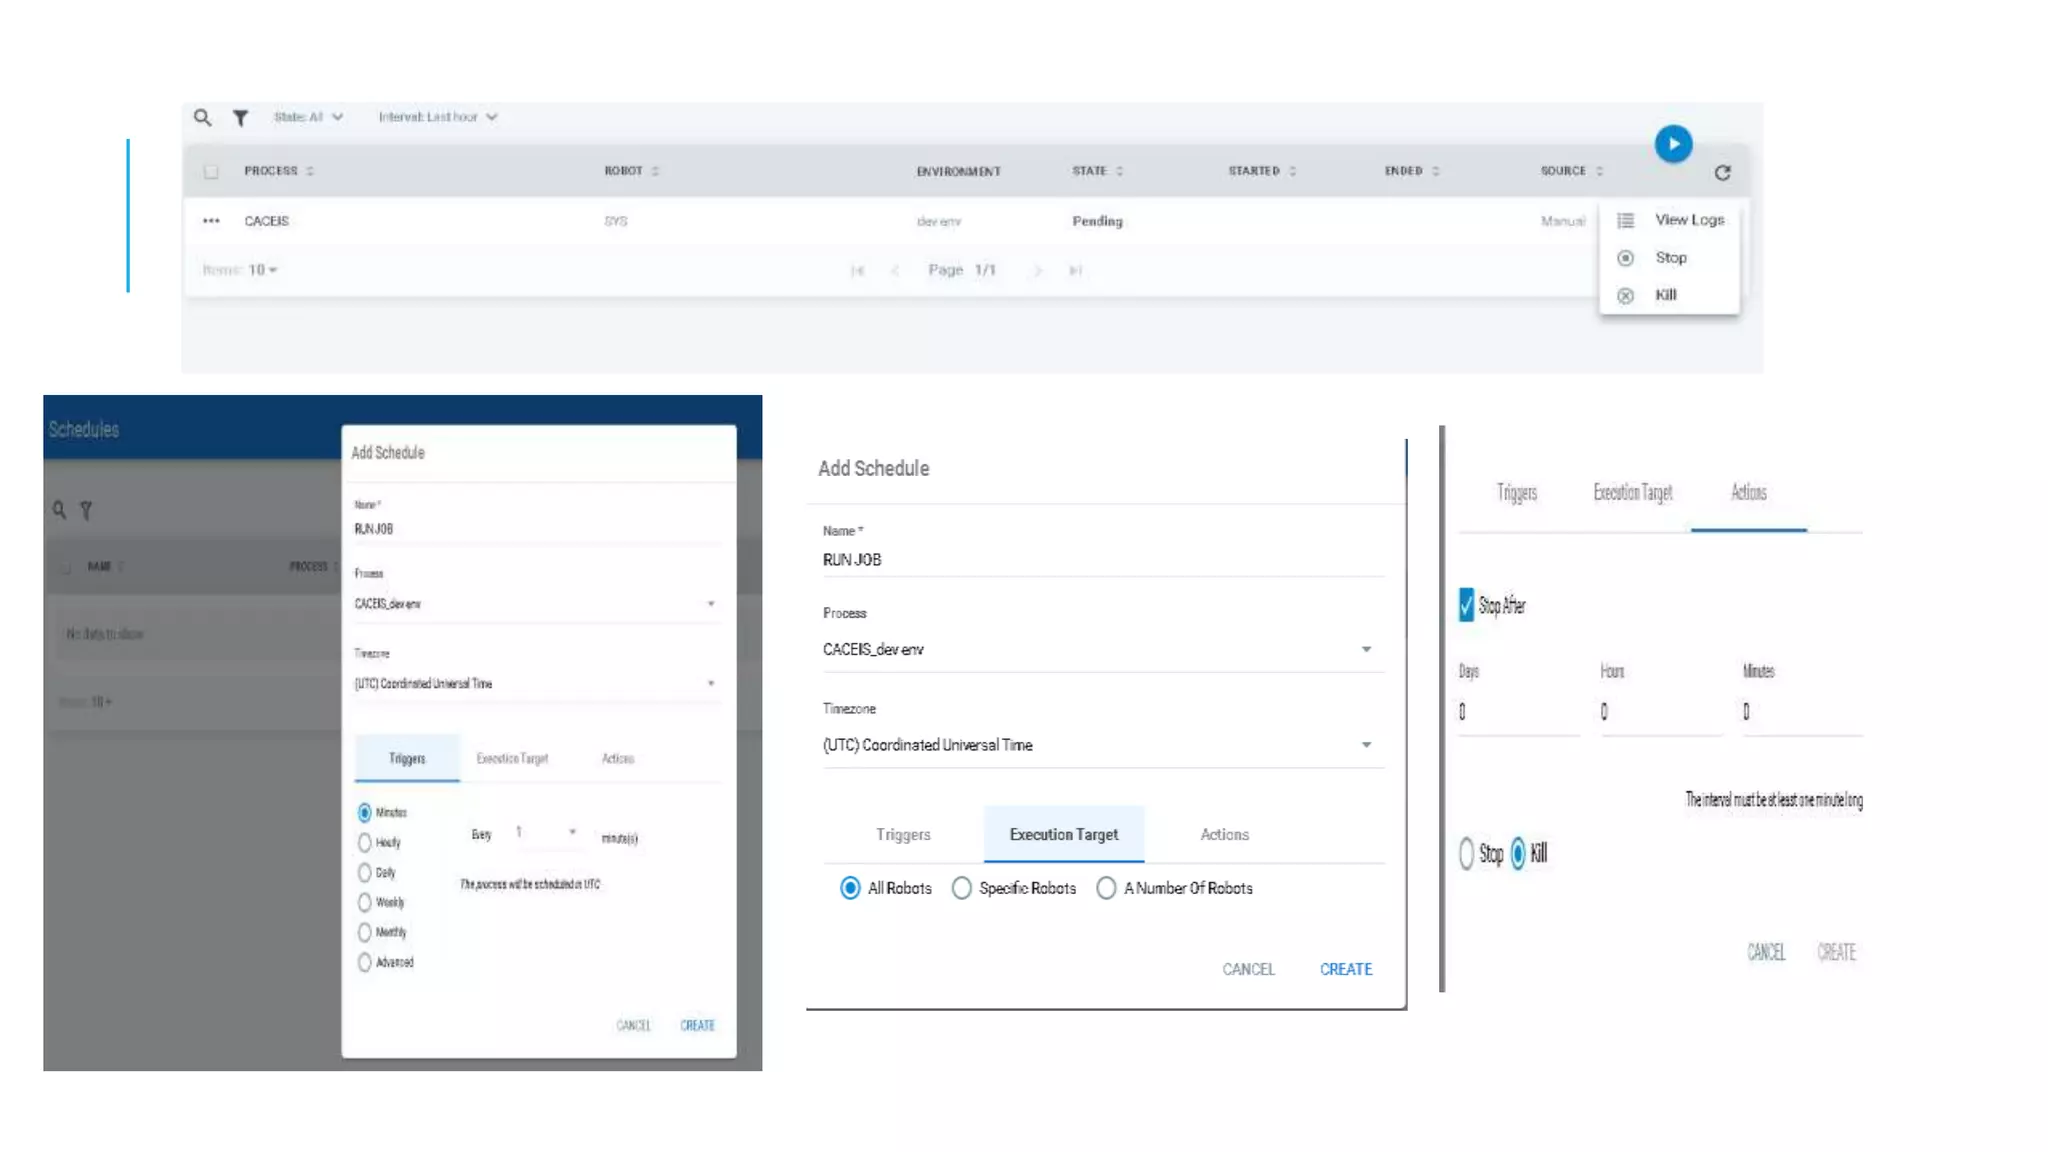
Task: Expand the State: All filter dropdown
Action: tap(308, 117)
